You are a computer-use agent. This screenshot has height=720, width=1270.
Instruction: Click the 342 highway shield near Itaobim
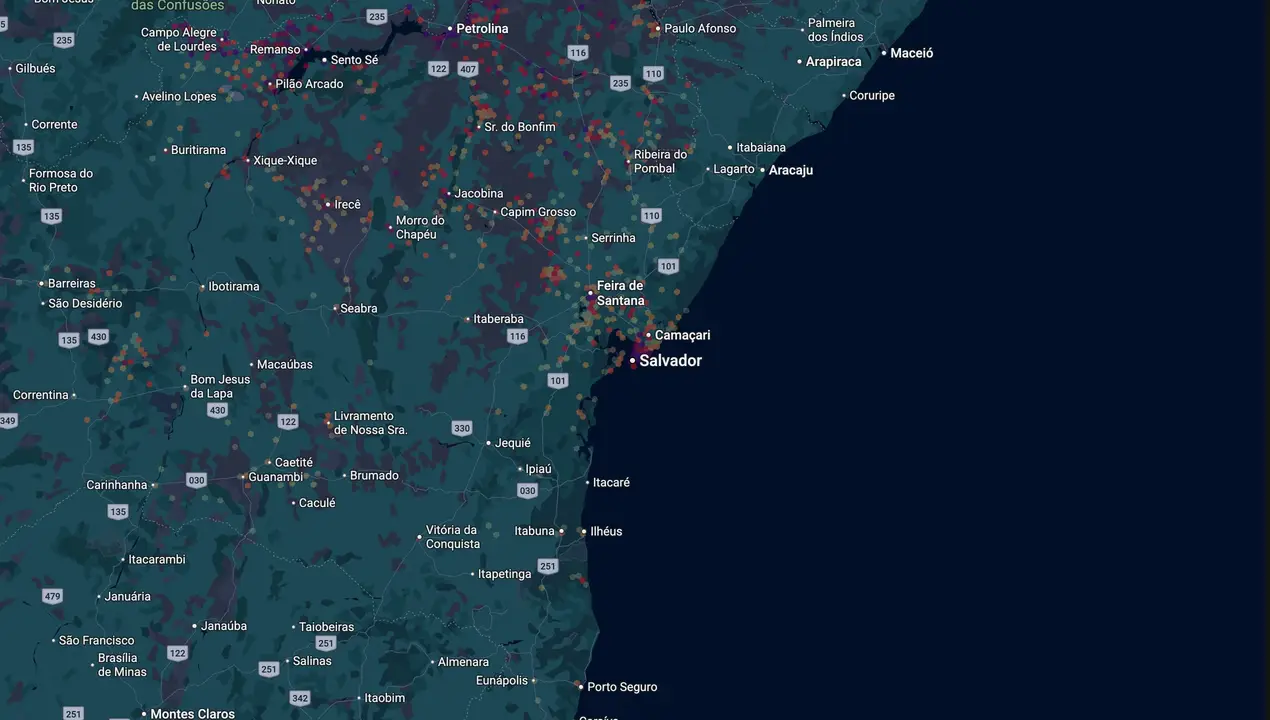[300, 698]
